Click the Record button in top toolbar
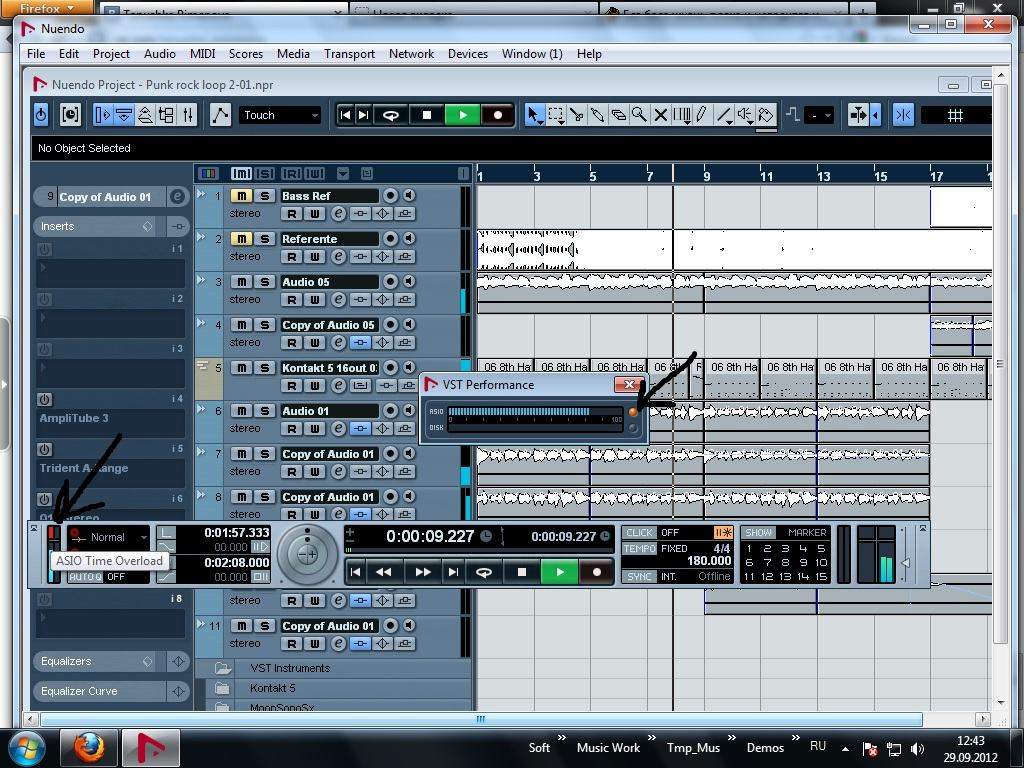1024x768 pixels. pyautogui.click(x=498, y=115)
